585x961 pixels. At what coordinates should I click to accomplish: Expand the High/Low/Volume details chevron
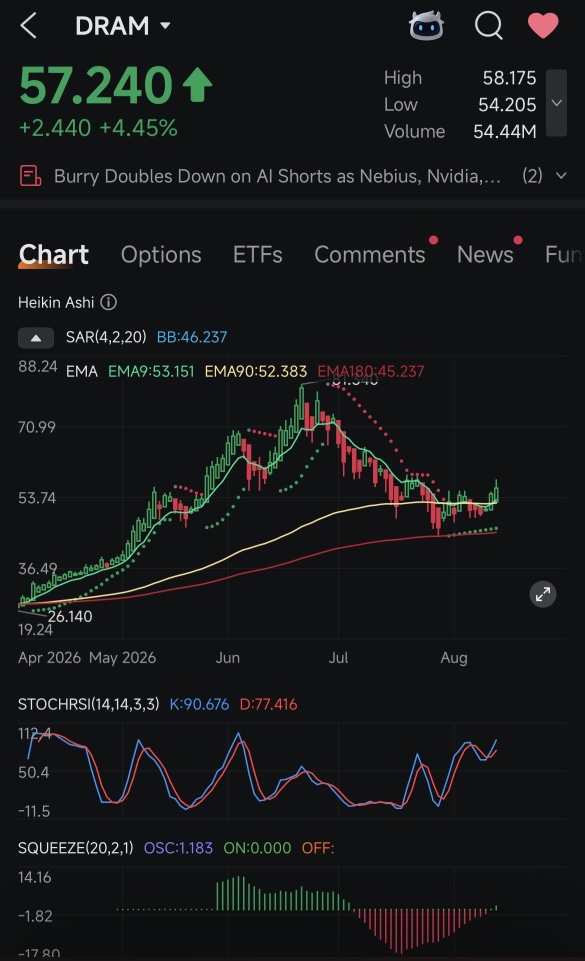click(556, 103)
